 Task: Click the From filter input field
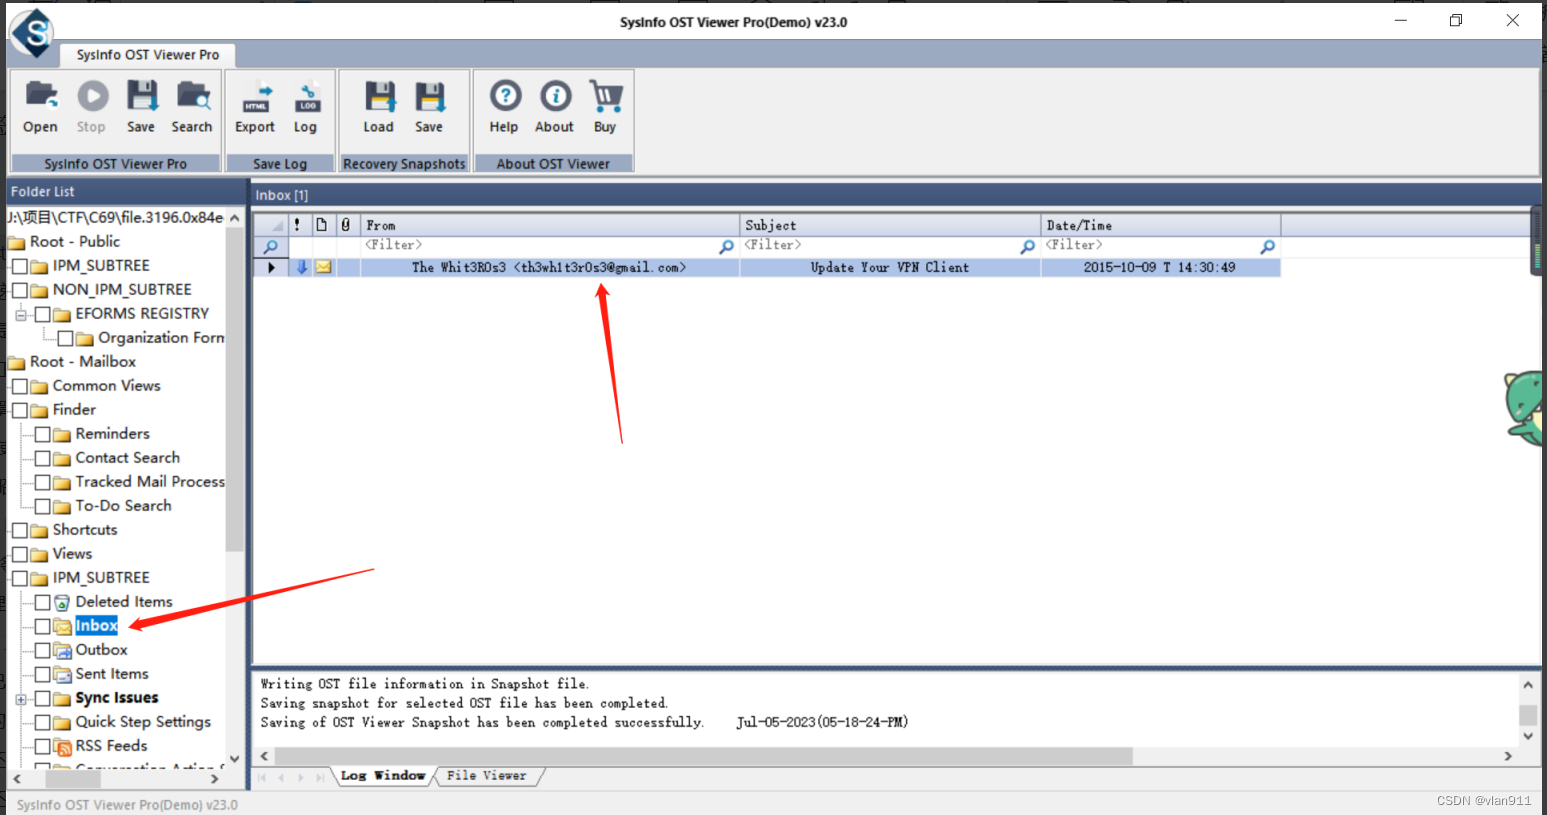540,246
